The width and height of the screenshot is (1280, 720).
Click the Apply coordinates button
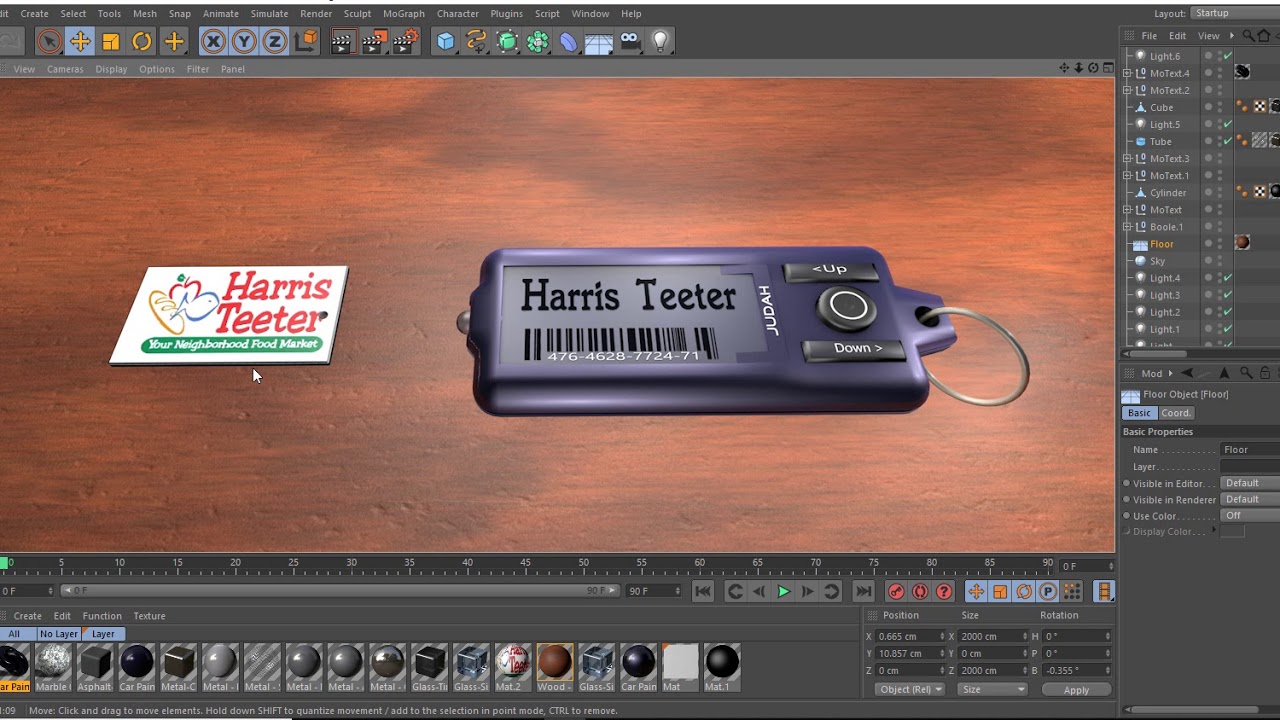click(1076, 690)
